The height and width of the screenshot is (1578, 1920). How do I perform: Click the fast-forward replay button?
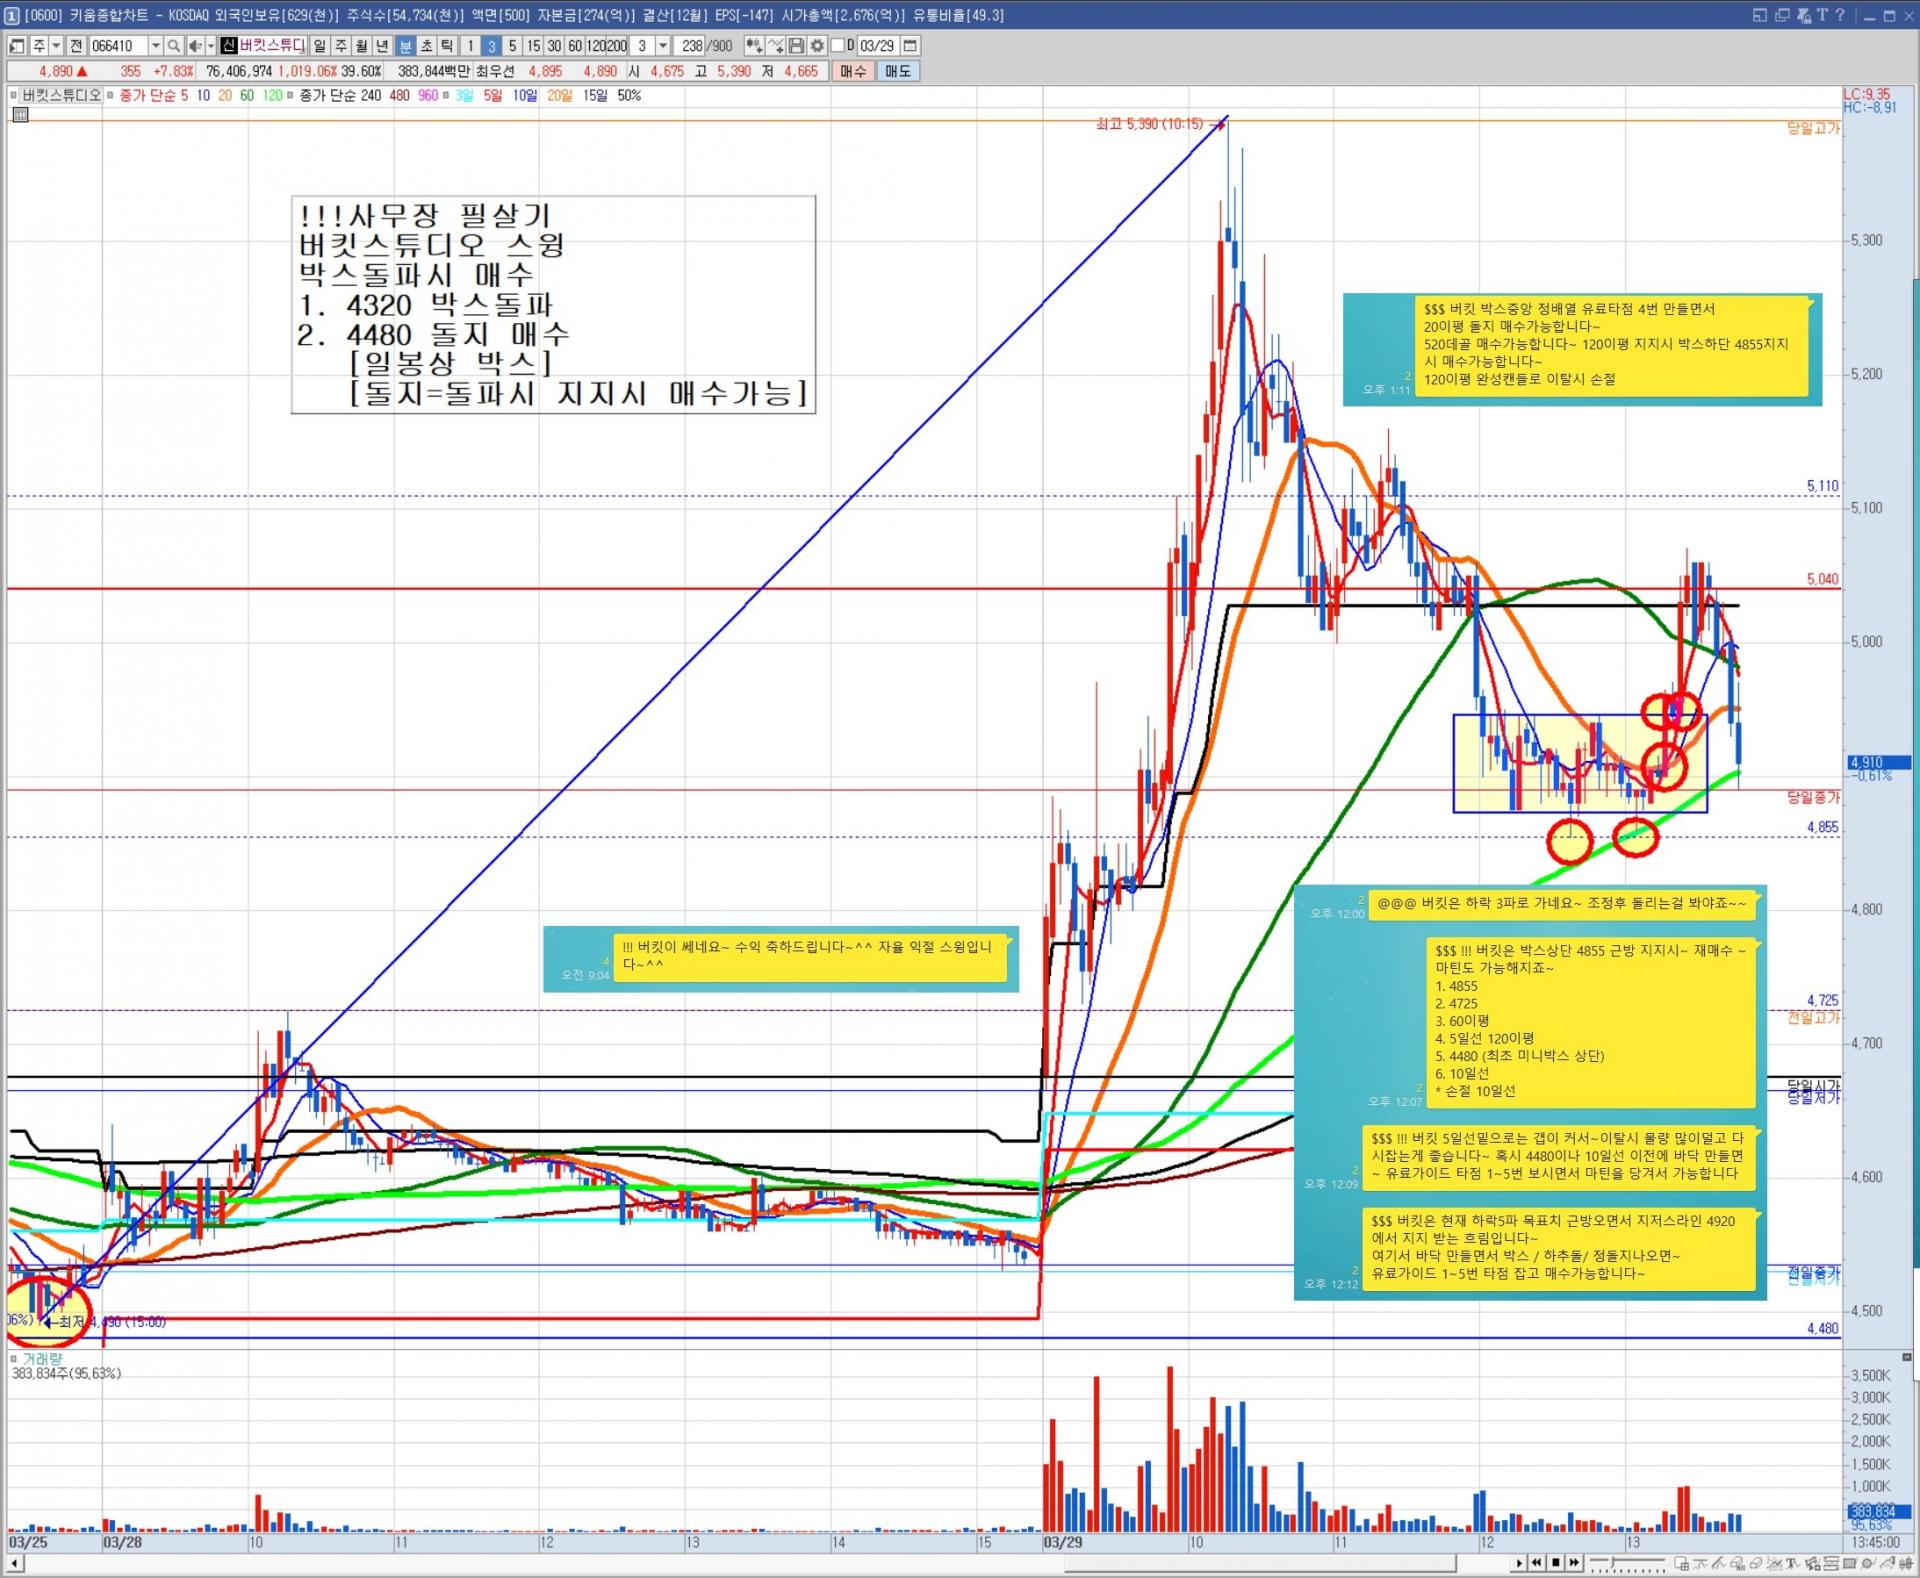coord(1574,1562)
